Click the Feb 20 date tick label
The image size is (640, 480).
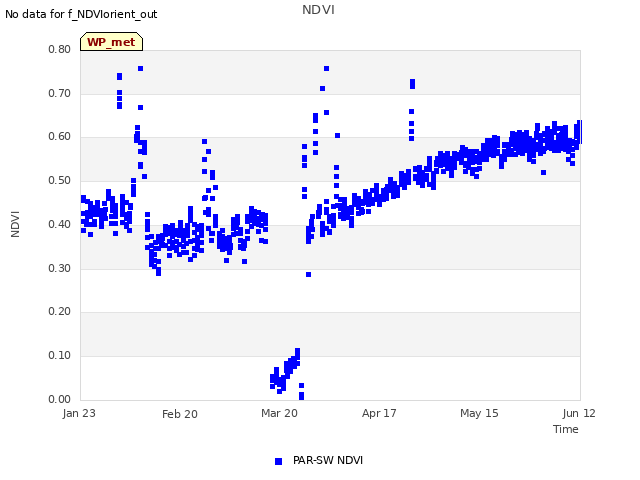pos(180,414)
